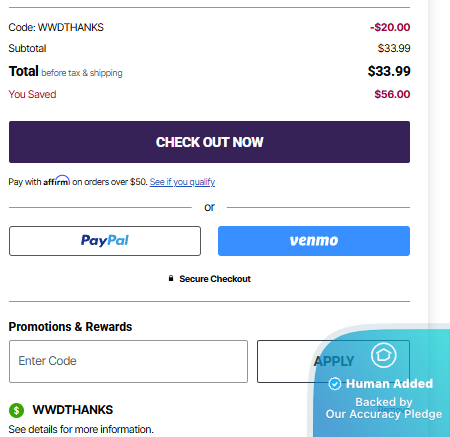This screenshot has width=450, height=437.
Task: Click the blue verified checkmark beside Human Added
Action: coord(335,384)
